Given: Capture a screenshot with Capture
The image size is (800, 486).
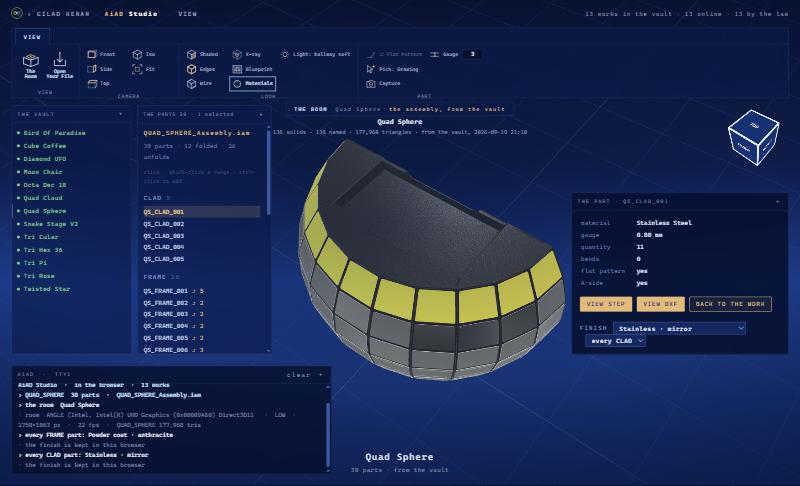Looking at the screenshot, I should [x=383, y=83].
